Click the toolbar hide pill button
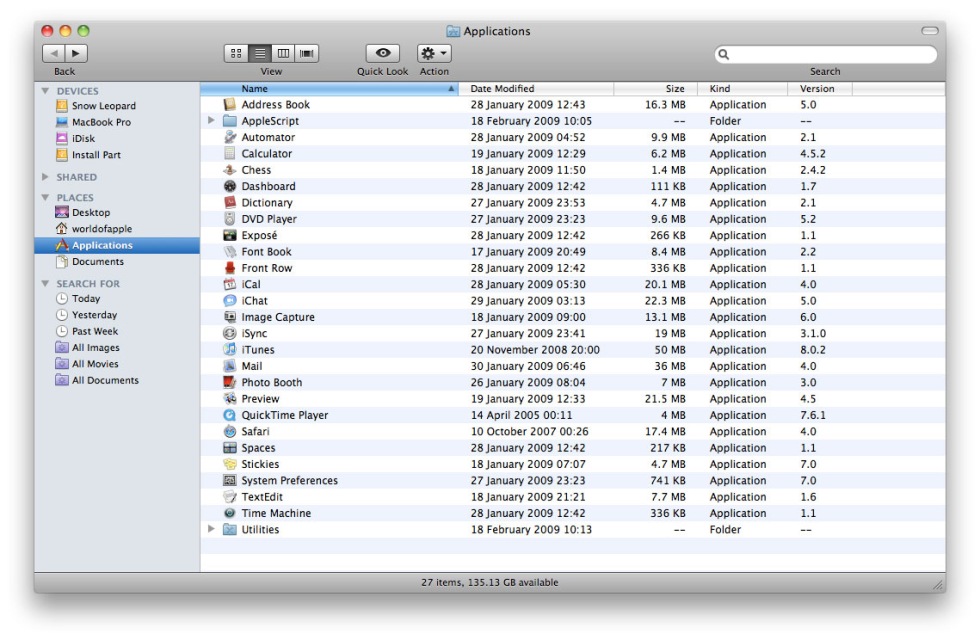Viewport: 980px width, 640px height. 929,31
